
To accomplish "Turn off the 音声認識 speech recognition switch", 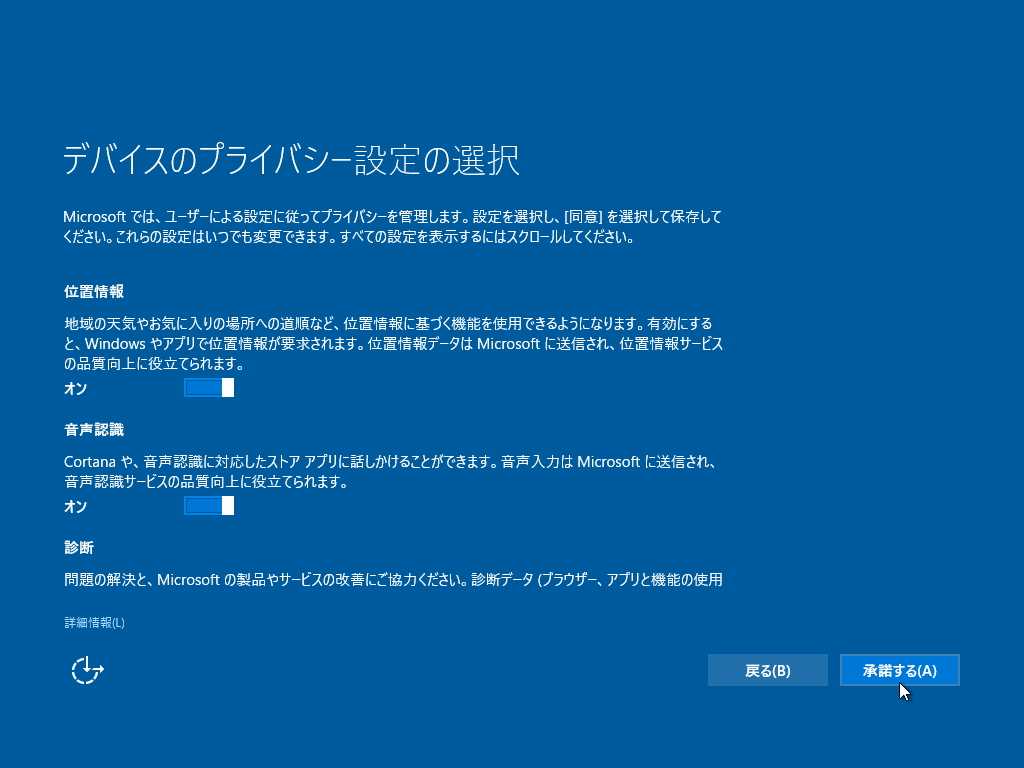I will (x=209, y=506).
